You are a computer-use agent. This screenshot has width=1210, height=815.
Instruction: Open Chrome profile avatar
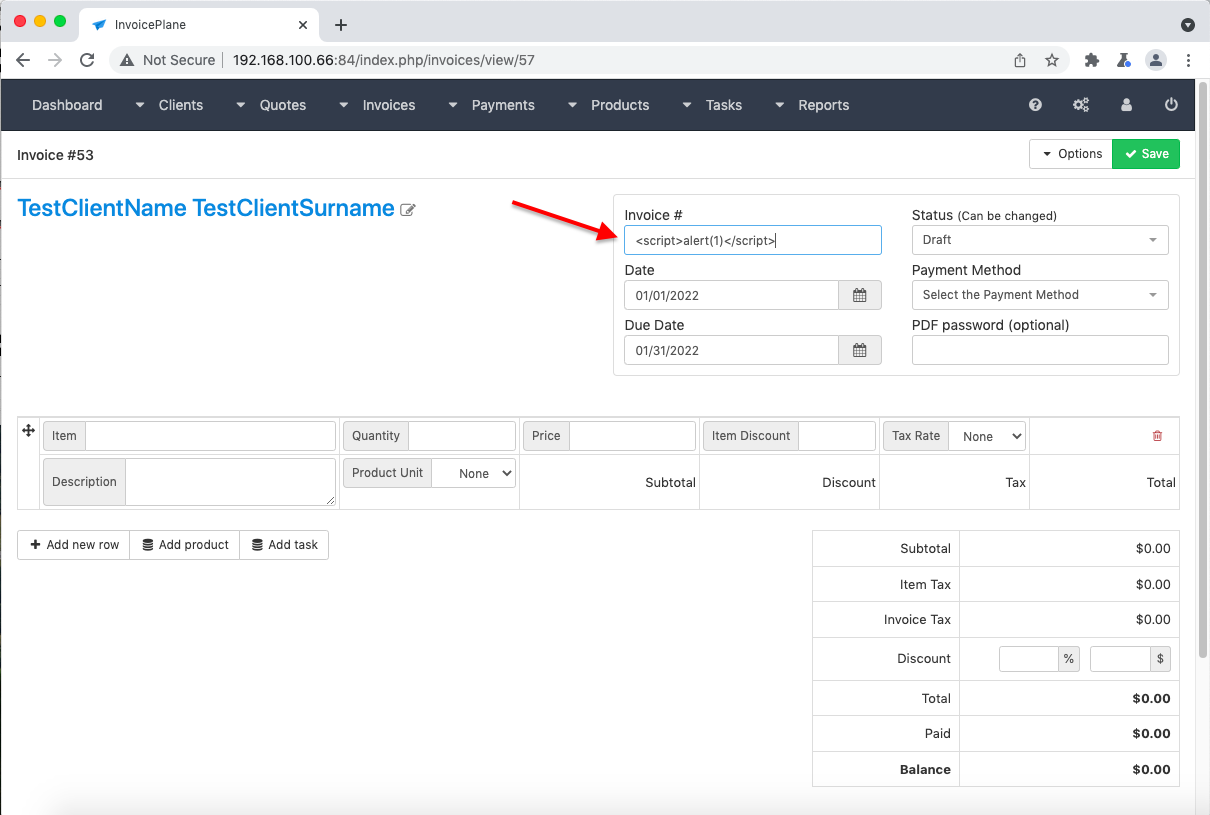click(x=1156, y=60)
